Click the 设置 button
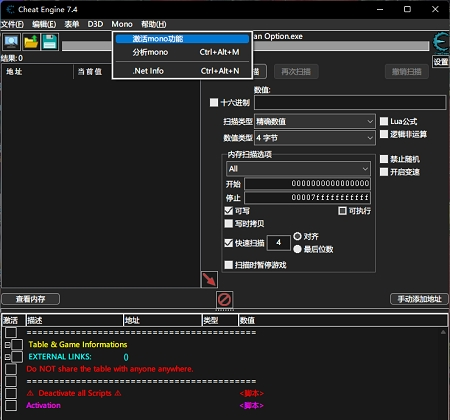Image resolution: width=451 pixels, height=420 pixels. click(x=441, y=62)
